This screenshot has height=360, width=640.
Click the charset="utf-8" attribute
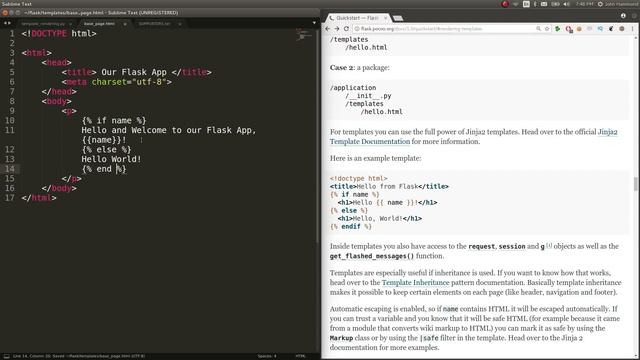coord(129,82)
